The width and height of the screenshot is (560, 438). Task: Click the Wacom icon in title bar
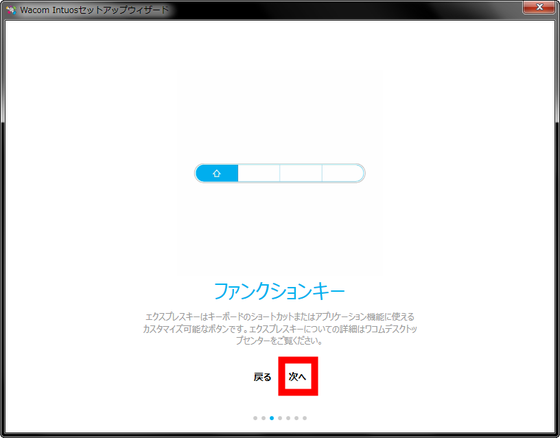point(11,10)
